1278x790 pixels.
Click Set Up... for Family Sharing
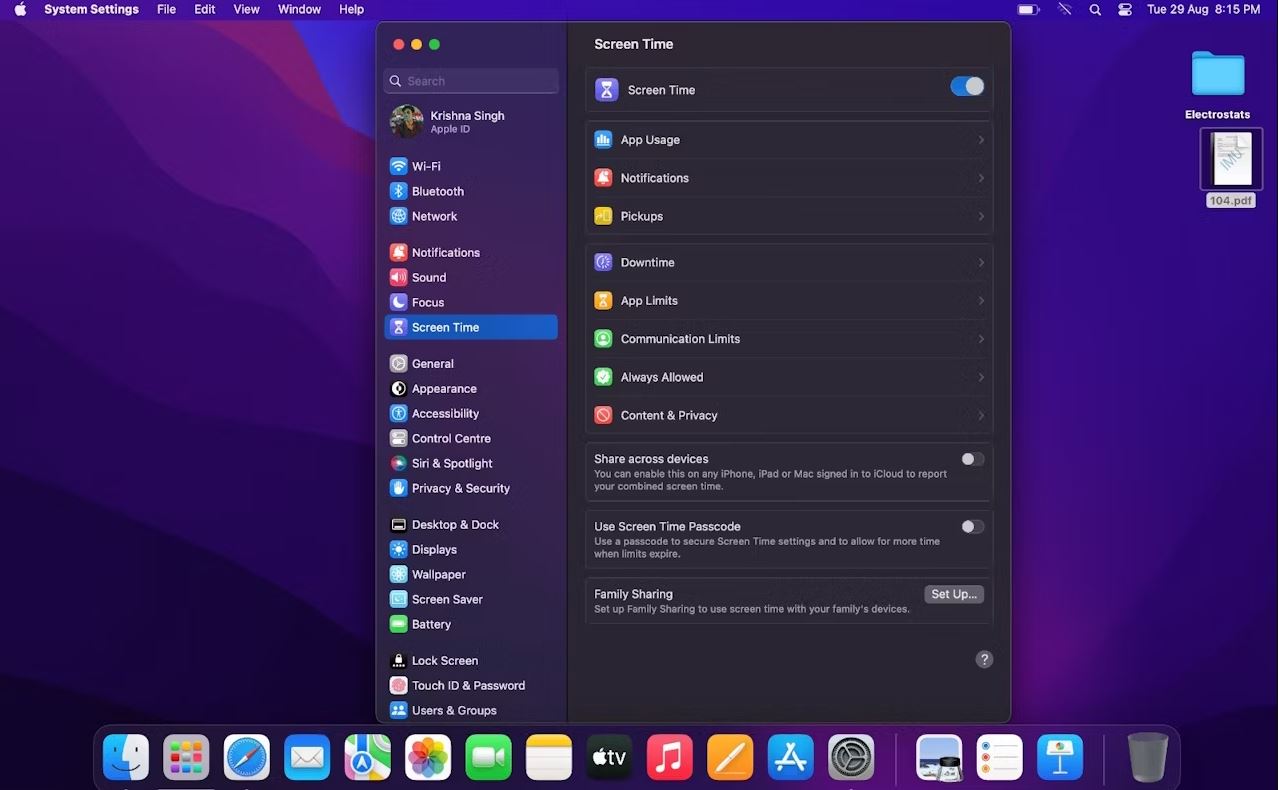(954, 594)
